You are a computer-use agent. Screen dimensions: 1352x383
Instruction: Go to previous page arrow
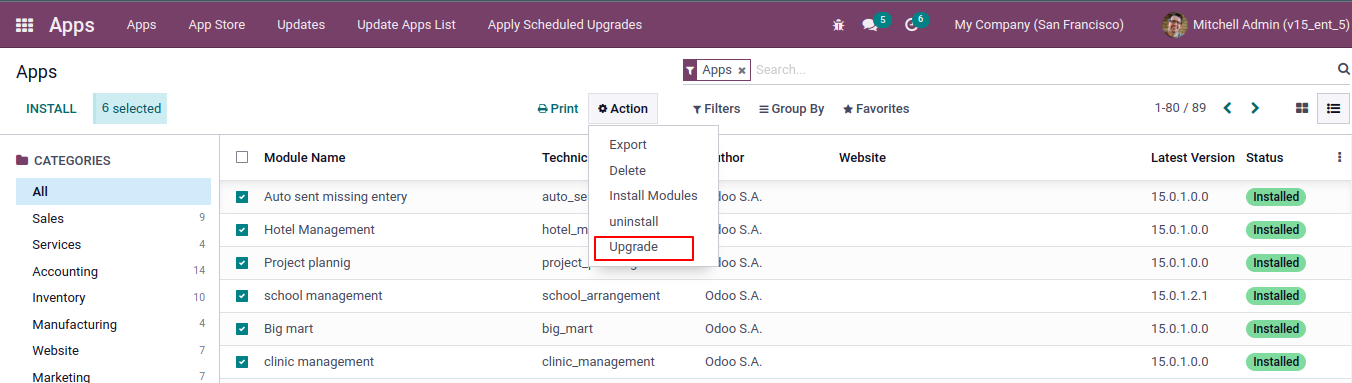pos(1228,108)
